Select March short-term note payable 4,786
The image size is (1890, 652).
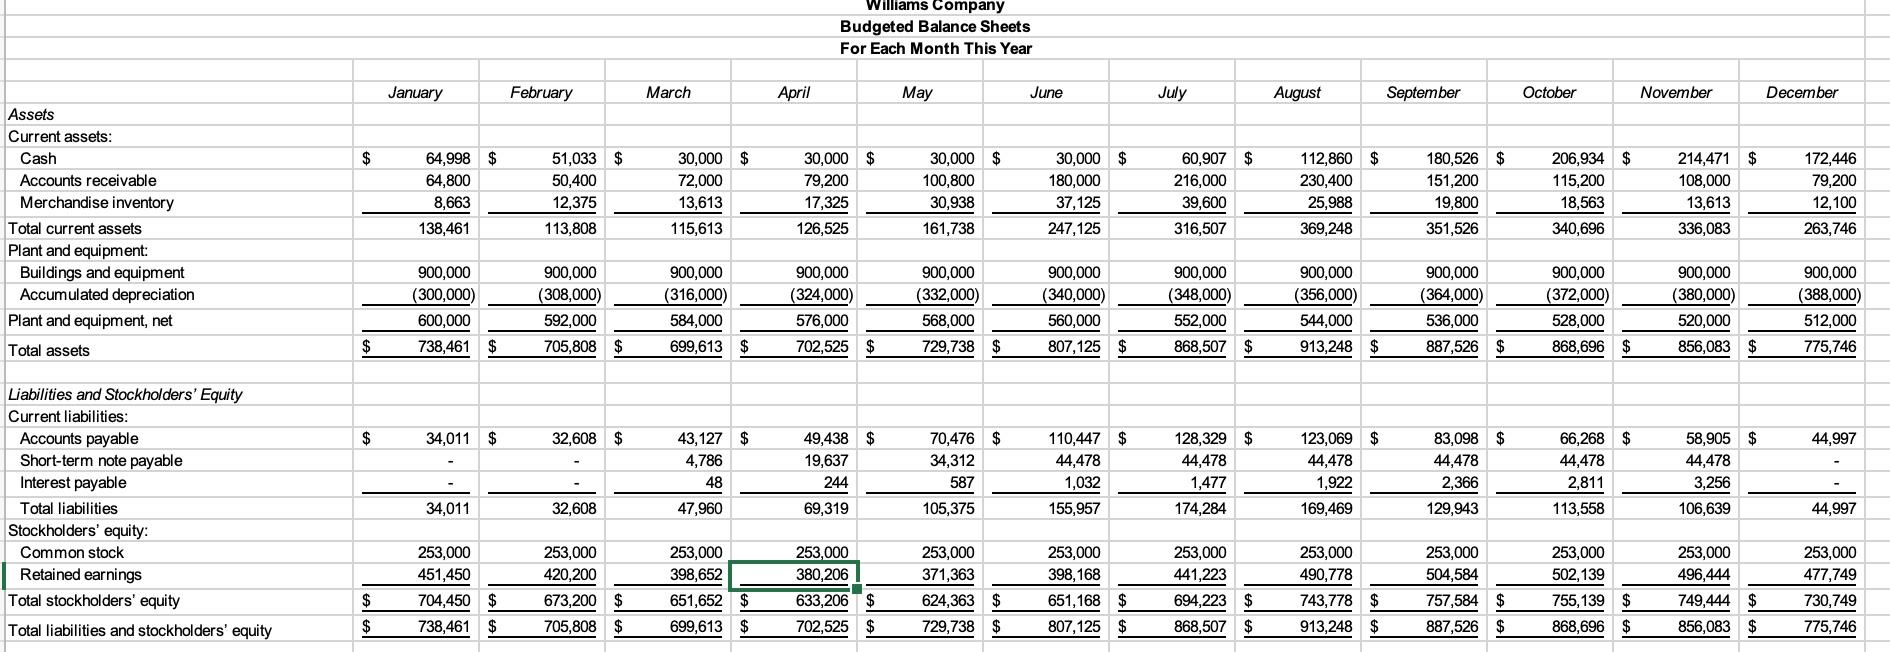pos(704,460)
